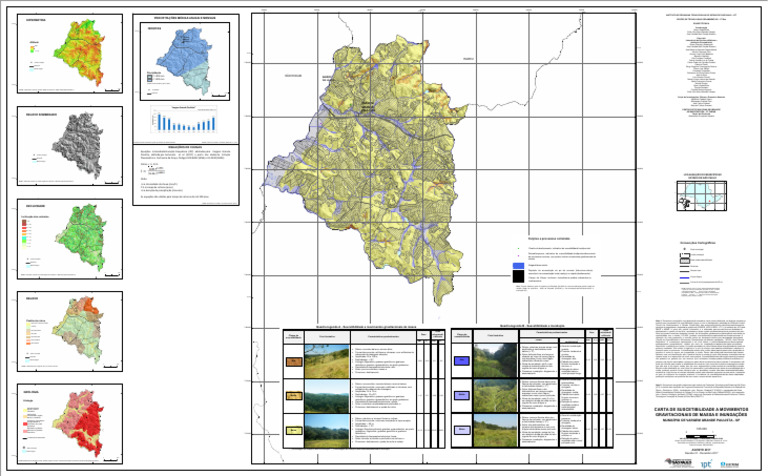Click the 'CARTA DE SUSCETIBILIDADE A MOVIMENTOS' title
The height and width of the screenshot is (476, 768).
(x=701, y=409)
